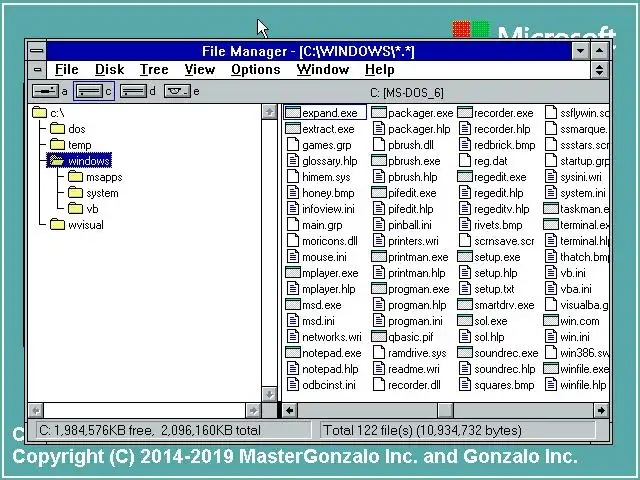The image size is (640, 480).
Task: Select the infoview.ini file name
Action: [328, 209]
